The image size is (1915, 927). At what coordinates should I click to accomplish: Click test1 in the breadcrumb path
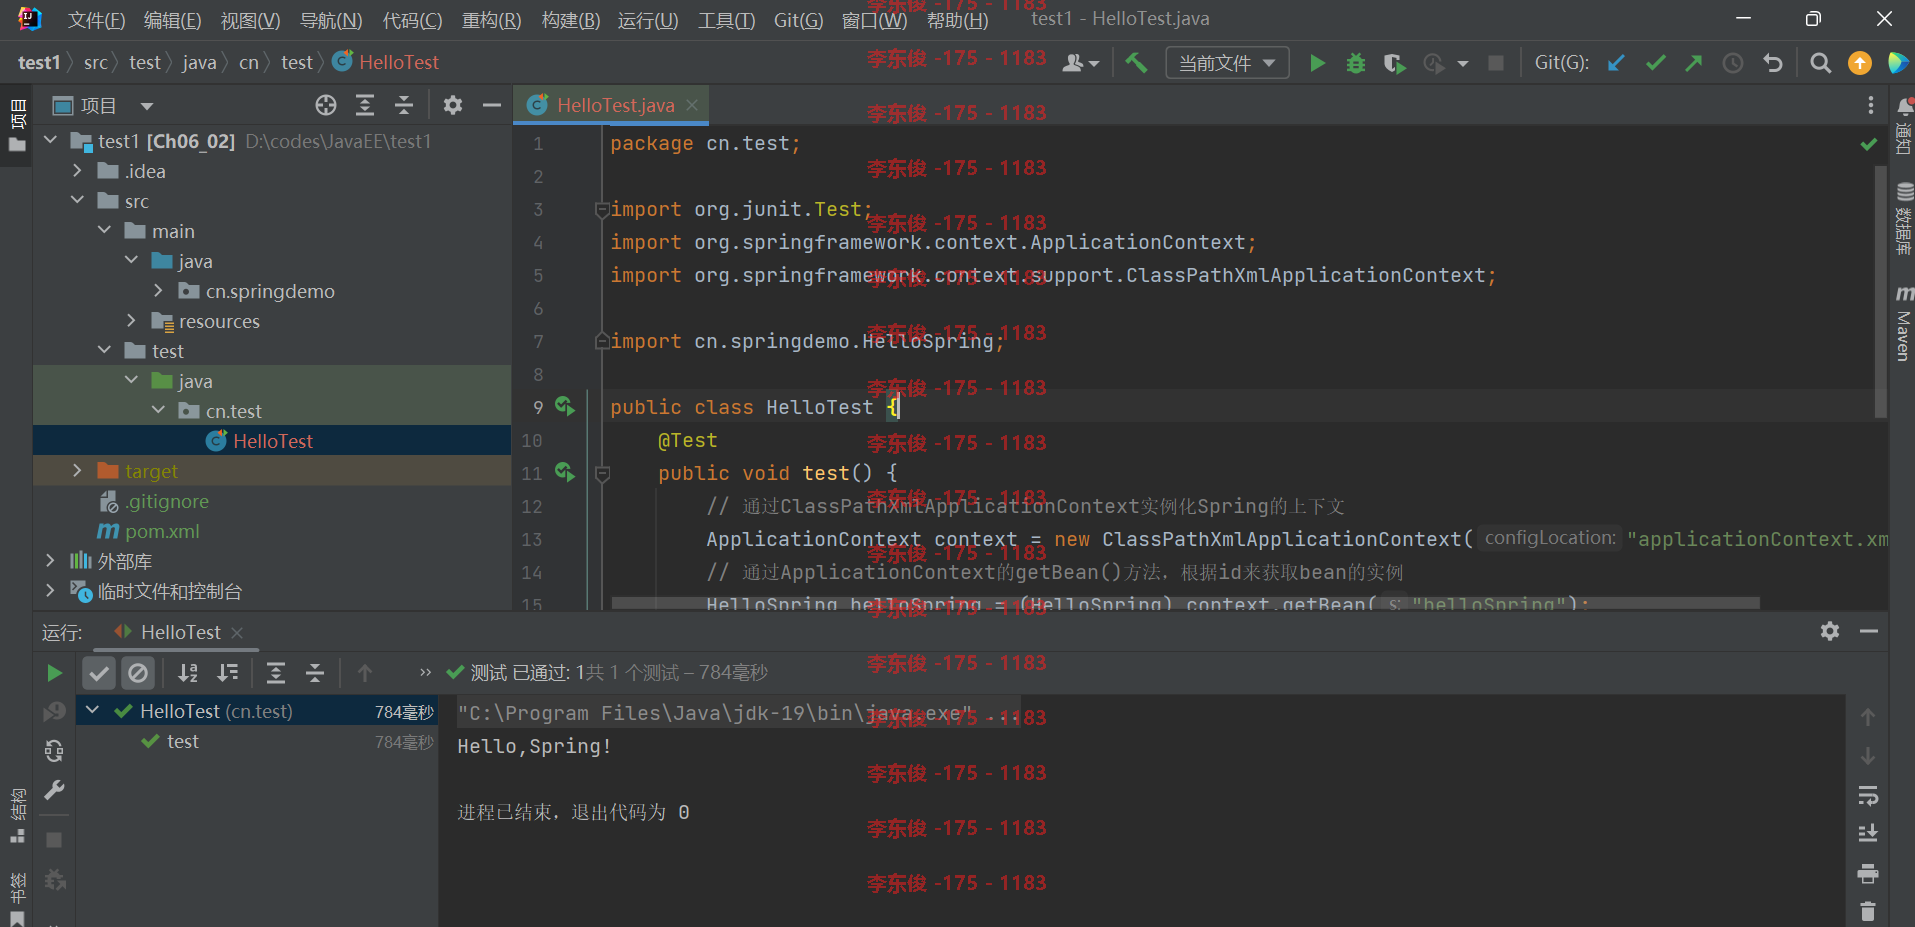[39, 62]
